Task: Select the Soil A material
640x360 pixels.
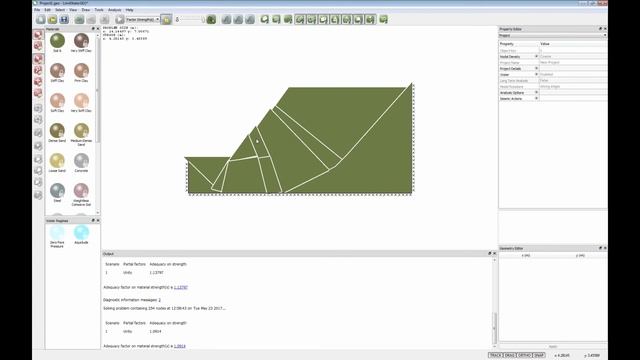Action: pyautogui.click(x=57, y=43)
